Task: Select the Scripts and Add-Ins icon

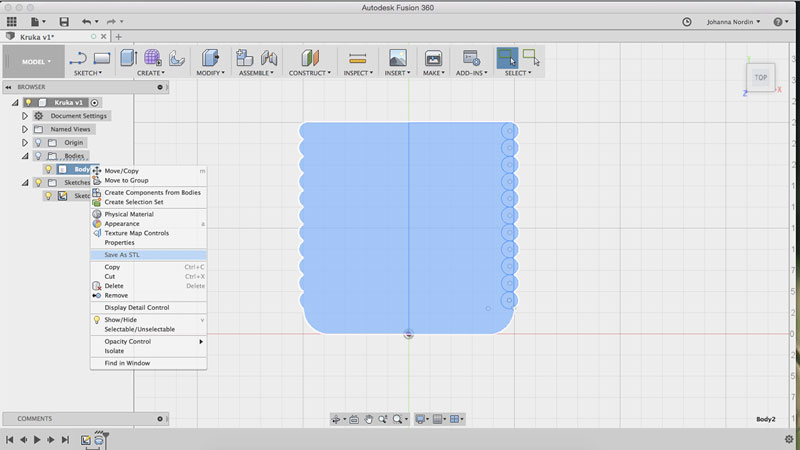Action: click(471, 58)
